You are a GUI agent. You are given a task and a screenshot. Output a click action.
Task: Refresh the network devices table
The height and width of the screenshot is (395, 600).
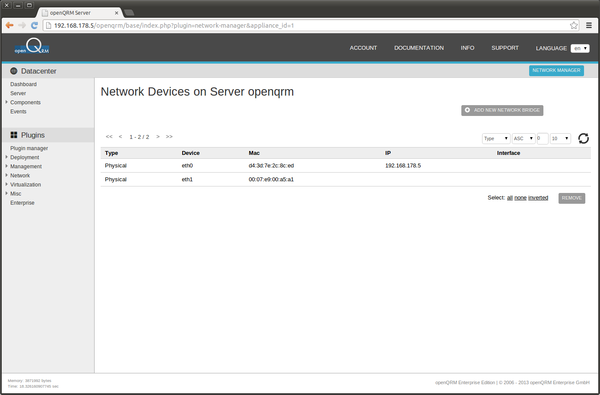click(x=583, y=138)
